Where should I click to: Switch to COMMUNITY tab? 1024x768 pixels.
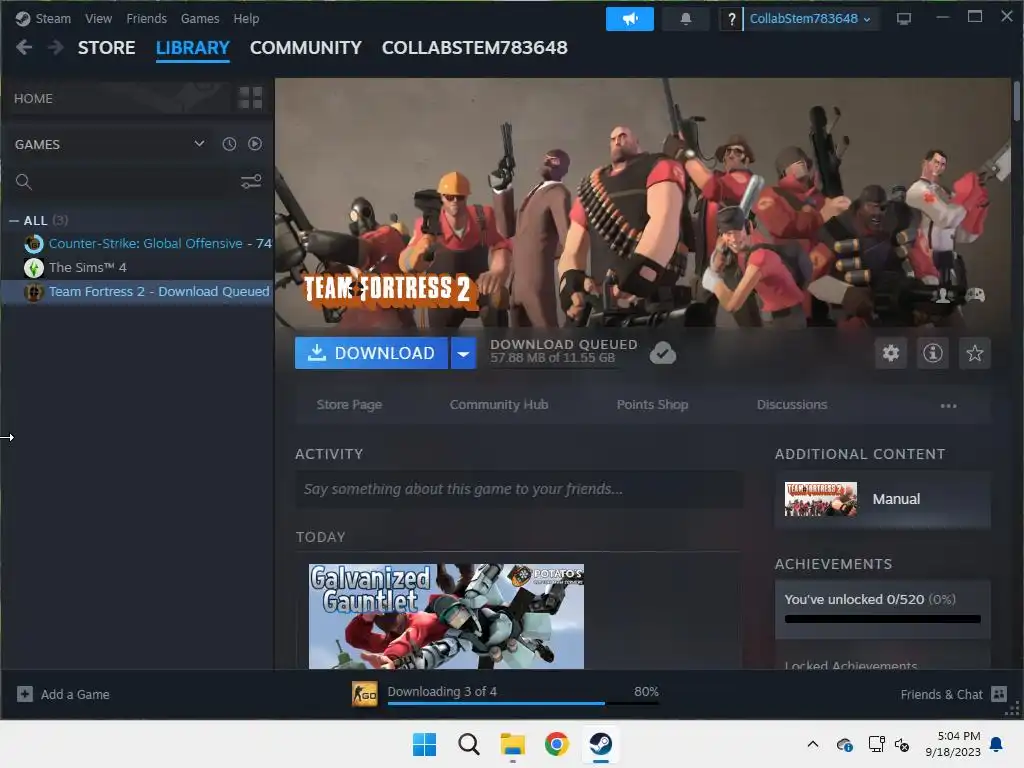coord(306,48)
